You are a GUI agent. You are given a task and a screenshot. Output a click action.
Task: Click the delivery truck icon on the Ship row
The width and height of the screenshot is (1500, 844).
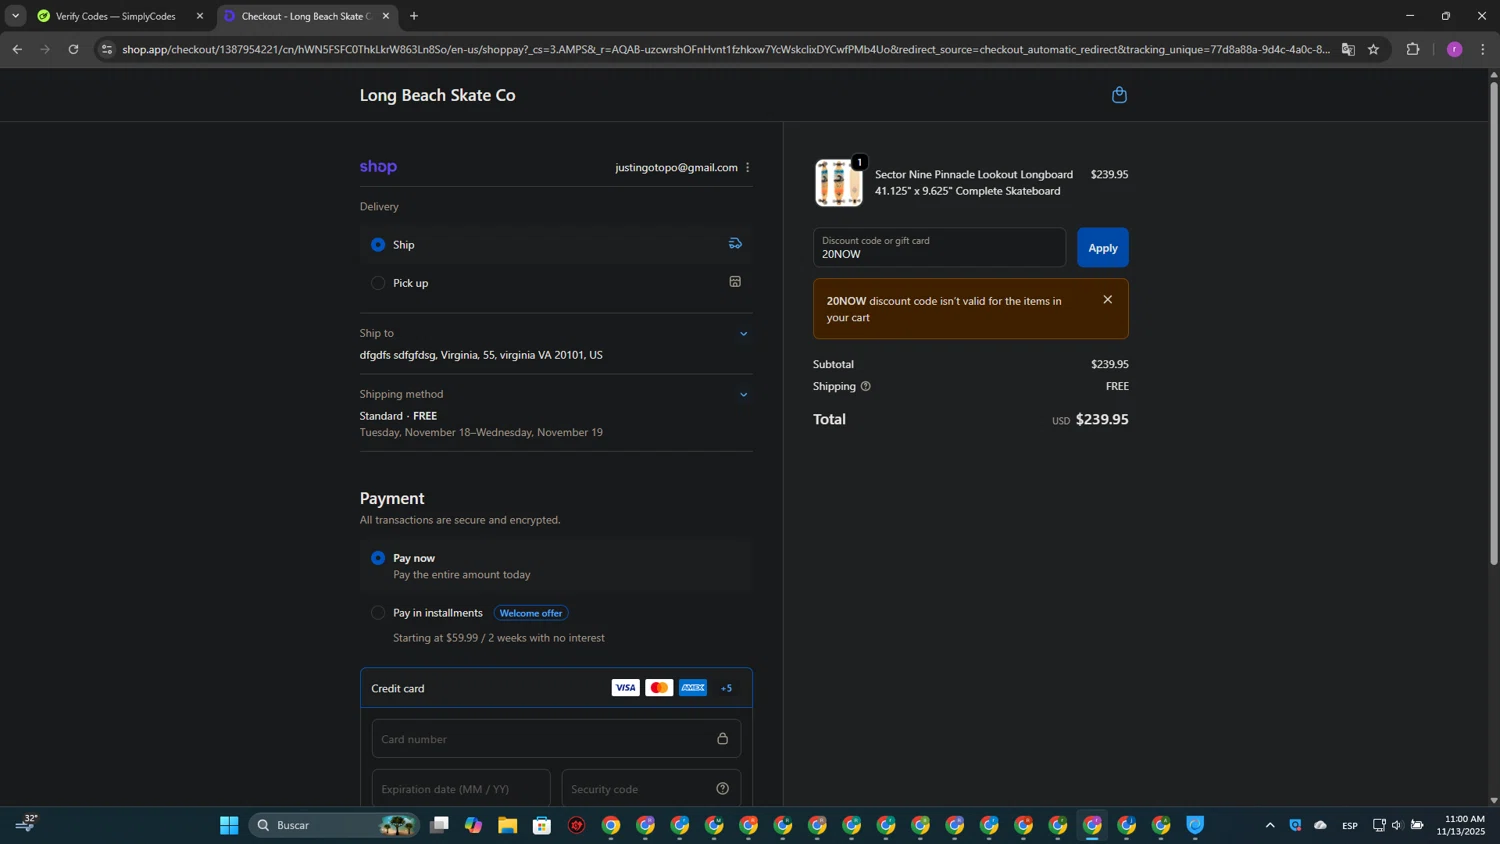(735, 244)
